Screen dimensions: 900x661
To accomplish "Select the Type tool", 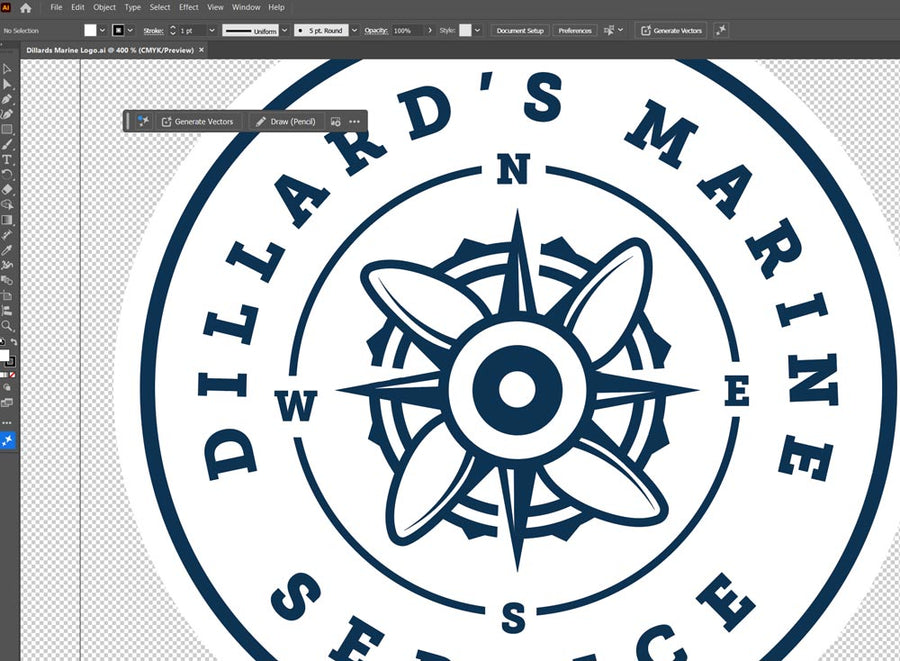I will pos(7,160).
